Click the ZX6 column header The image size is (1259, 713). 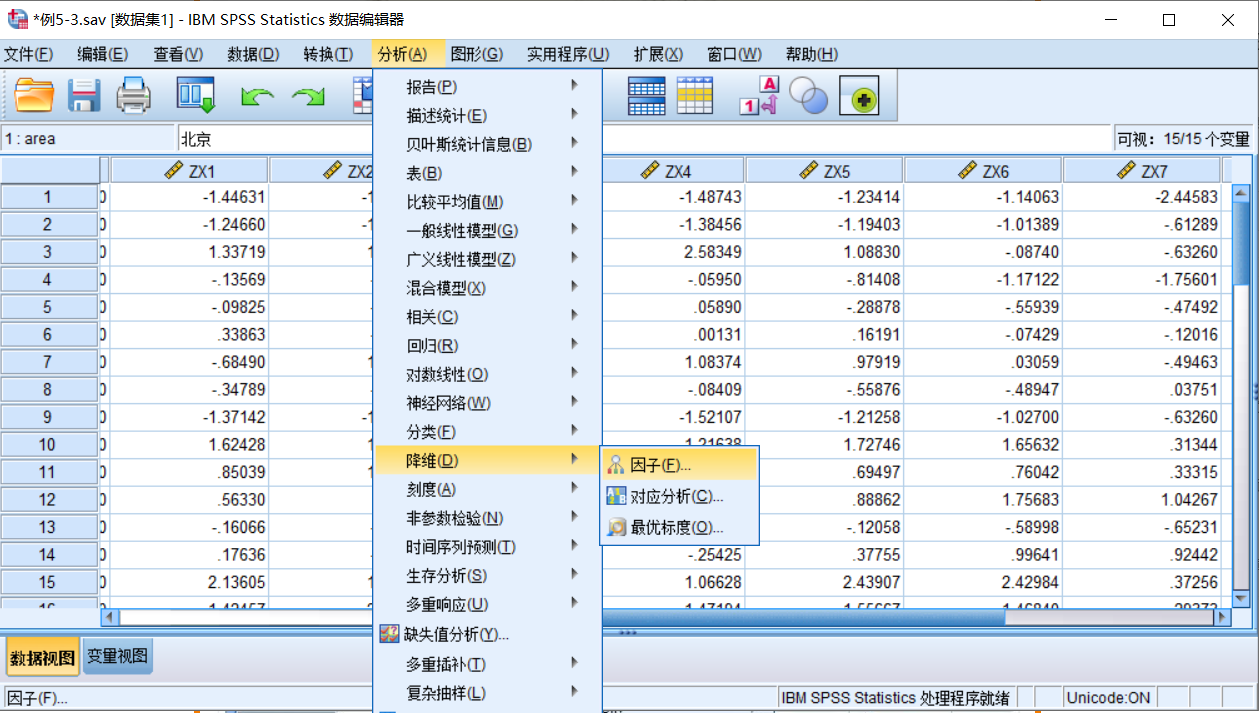click(x=983, y=171)
